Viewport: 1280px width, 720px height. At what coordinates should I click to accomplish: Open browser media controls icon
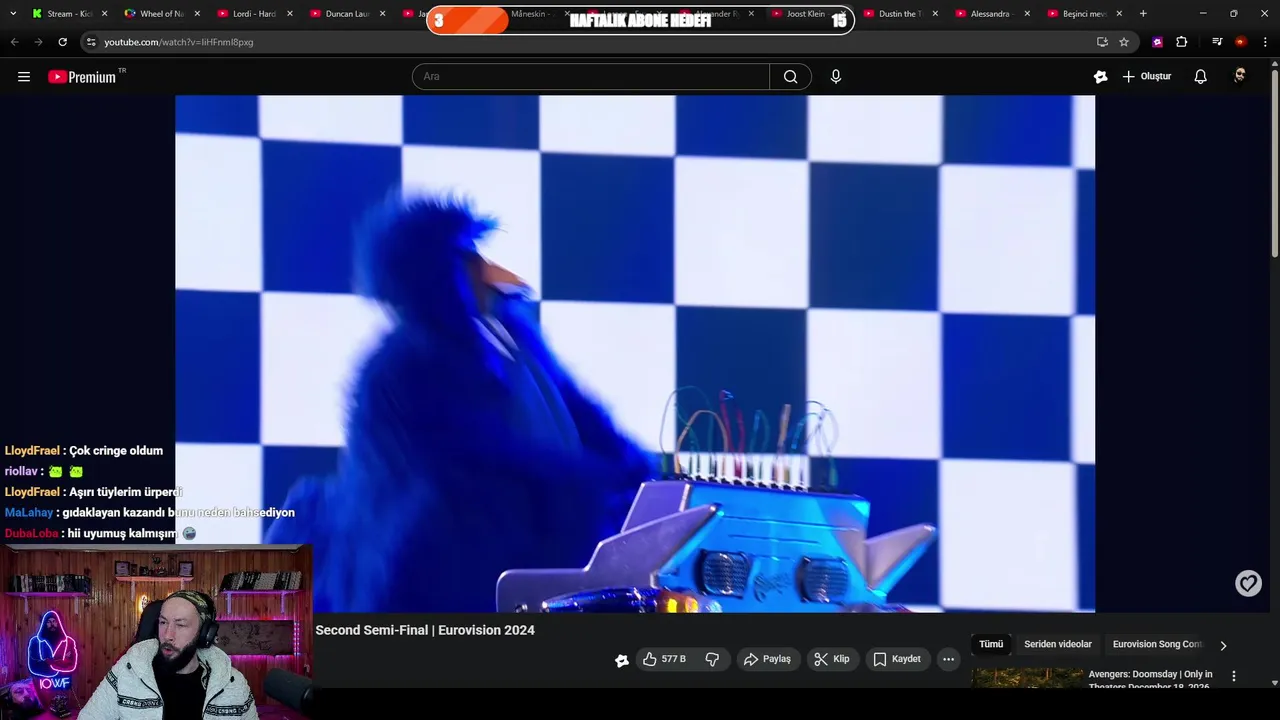click(1217, 42)
